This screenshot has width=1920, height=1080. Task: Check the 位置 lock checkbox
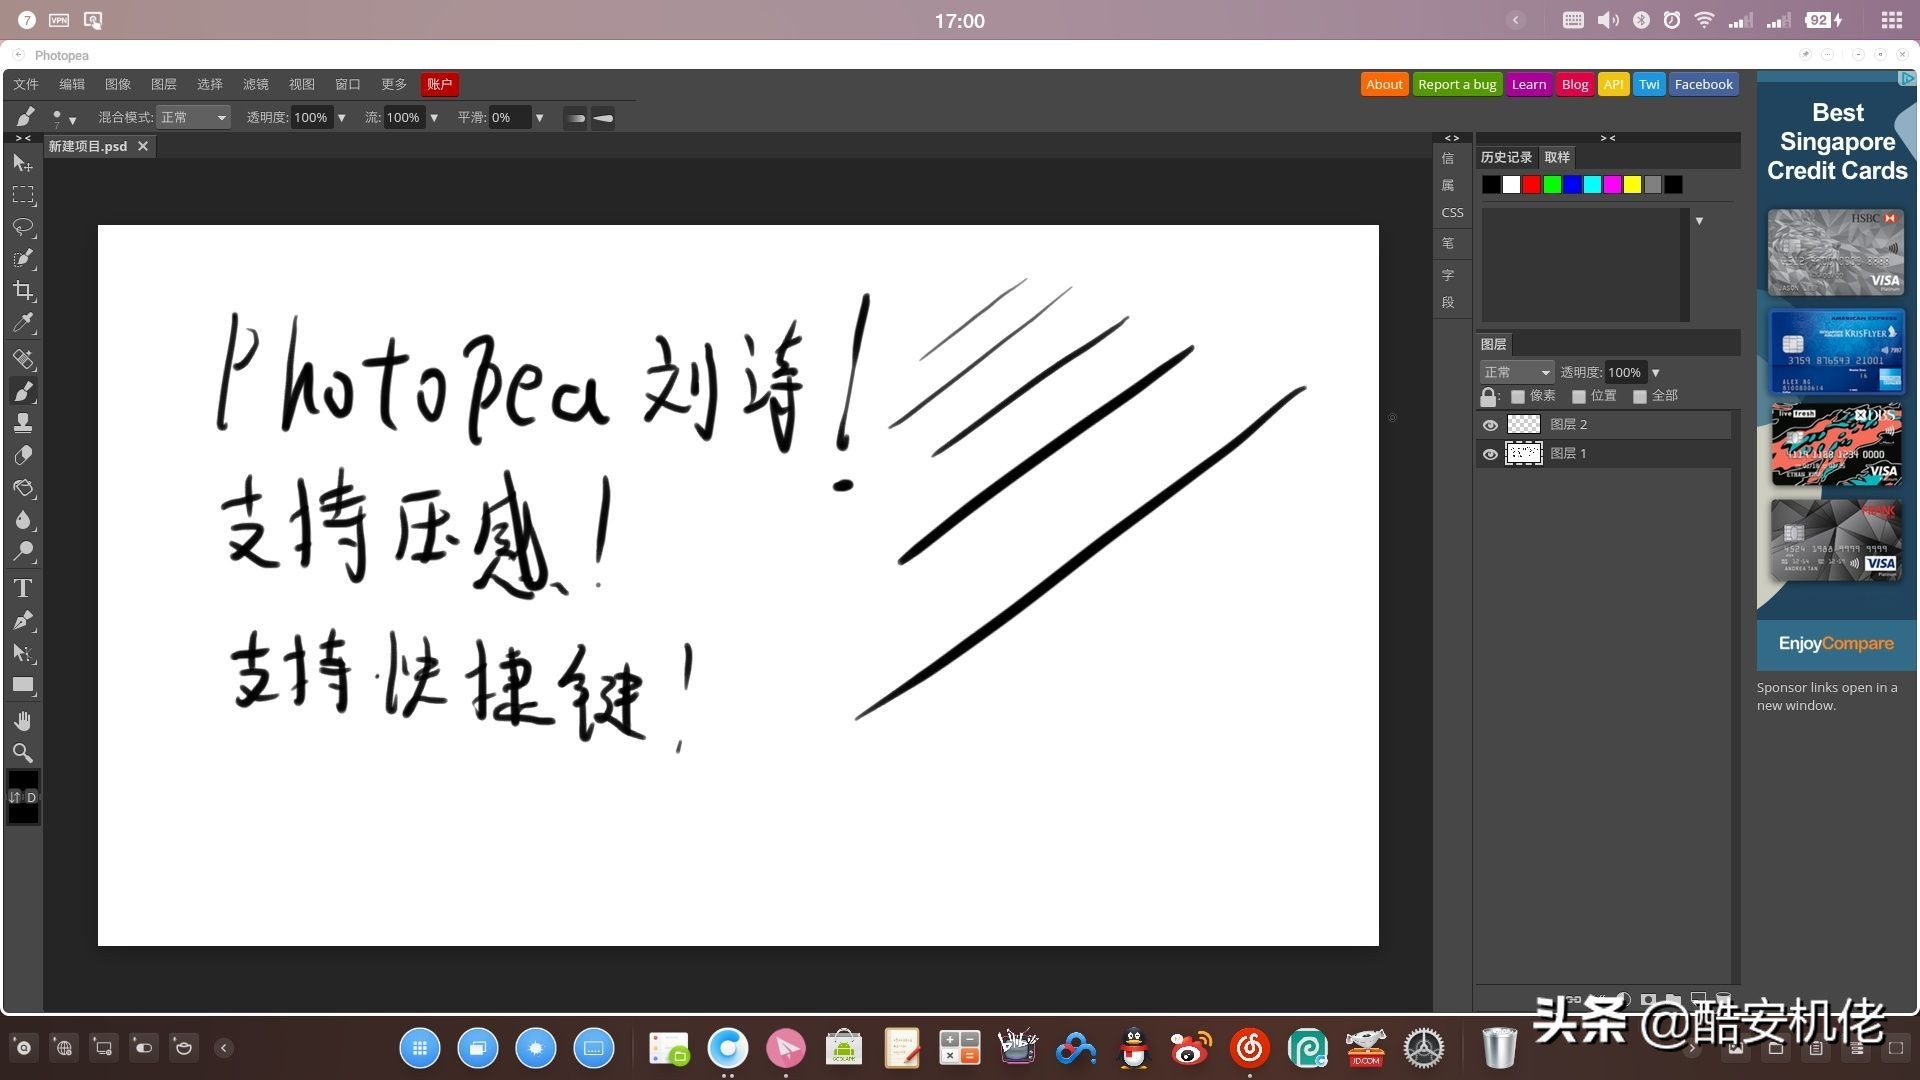[x=1579, y=397]
